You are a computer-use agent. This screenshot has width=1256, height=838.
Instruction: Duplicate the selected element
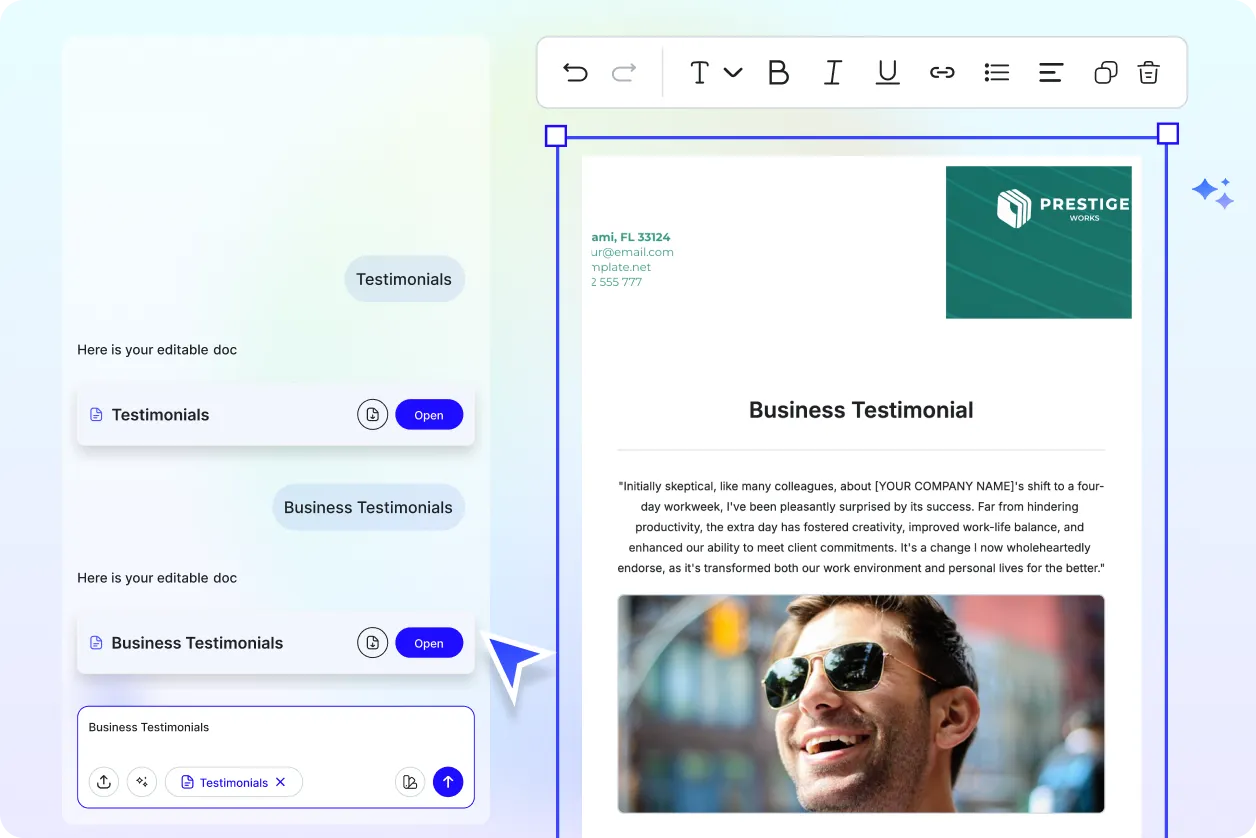1105,72
